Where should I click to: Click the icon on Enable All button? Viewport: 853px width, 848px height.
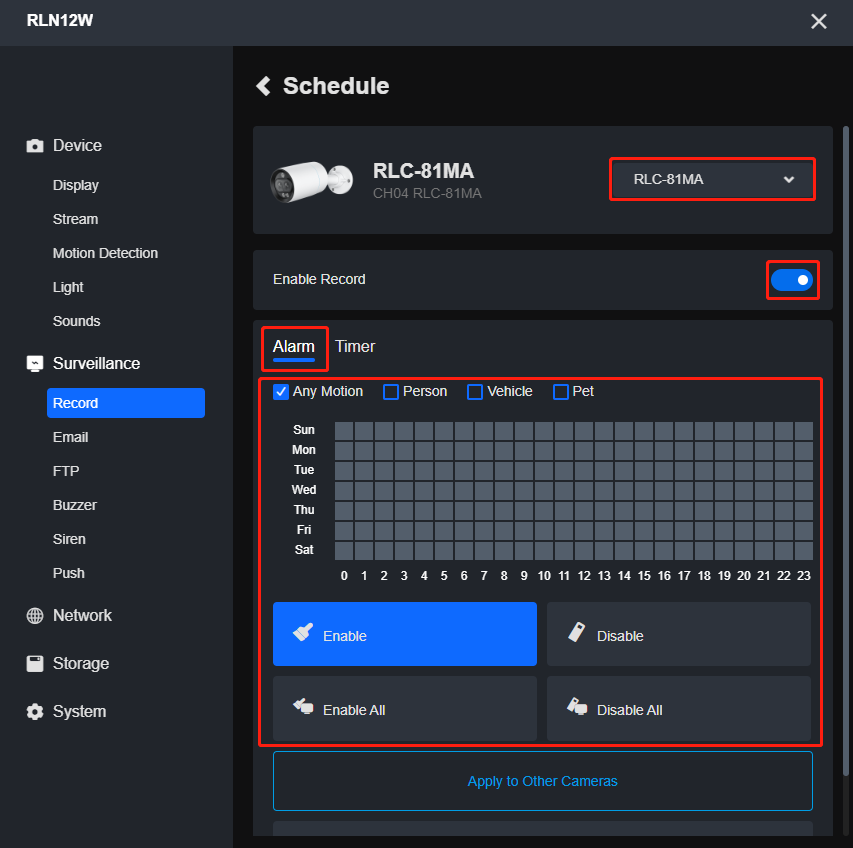click(303, 706)
